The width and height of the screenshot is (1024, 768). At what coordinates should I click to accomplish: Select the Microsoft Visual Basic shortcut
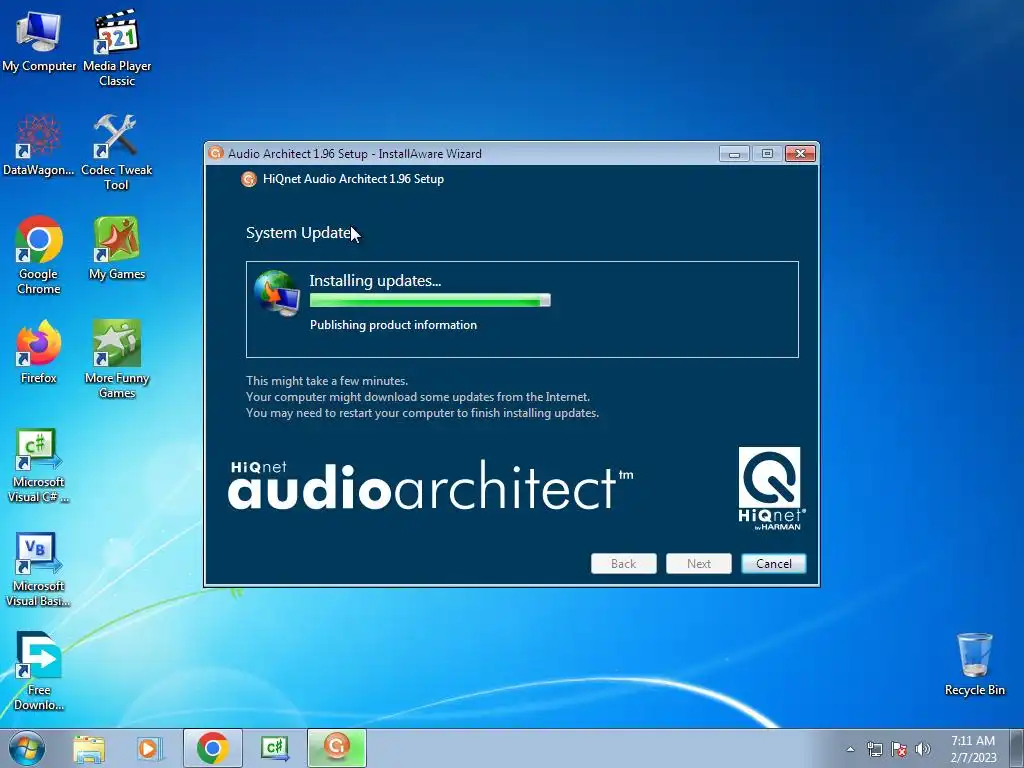[39, 569]
